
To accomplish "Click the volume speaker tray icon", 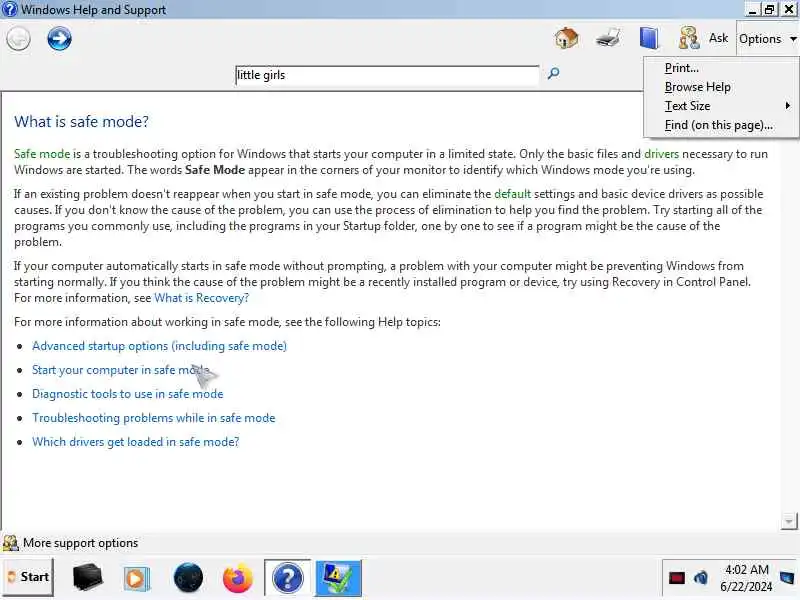I will point(702,578).
